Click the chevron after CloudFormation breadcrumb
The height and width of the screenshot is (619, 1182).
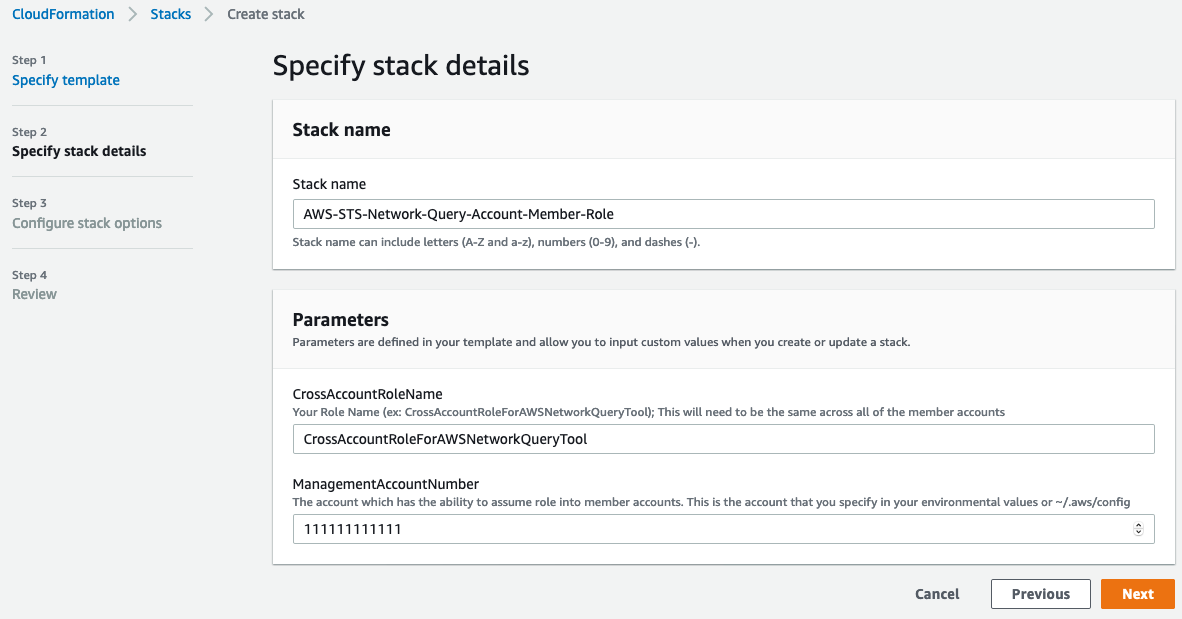[x=133, y=14]
